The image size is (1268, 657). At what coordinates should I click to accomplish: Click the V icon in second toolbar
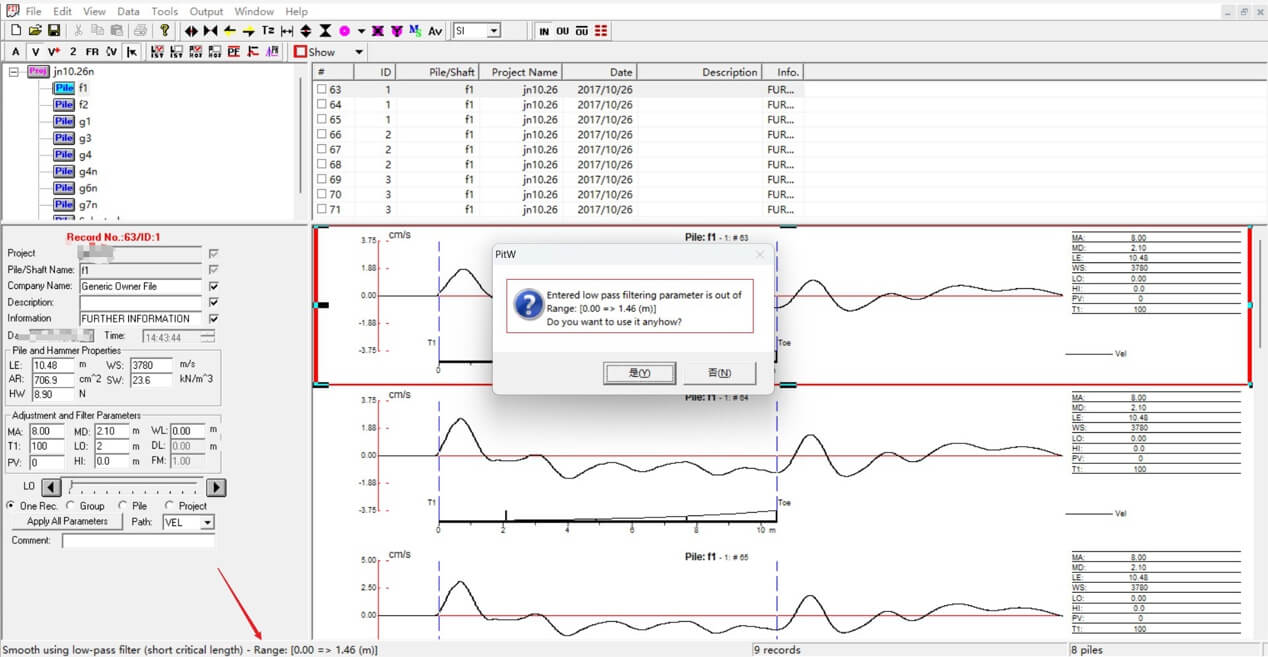tap(35, 52)
